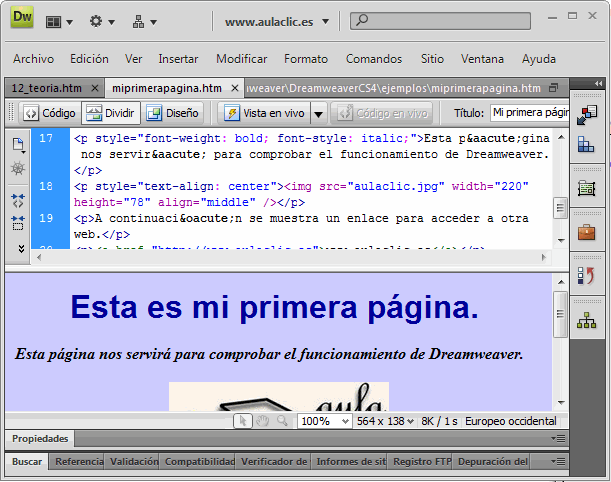Viewport: 611px width, 482px height.
Task: Expand the collapsed side panels double arrow
Action: coord(598,83)
